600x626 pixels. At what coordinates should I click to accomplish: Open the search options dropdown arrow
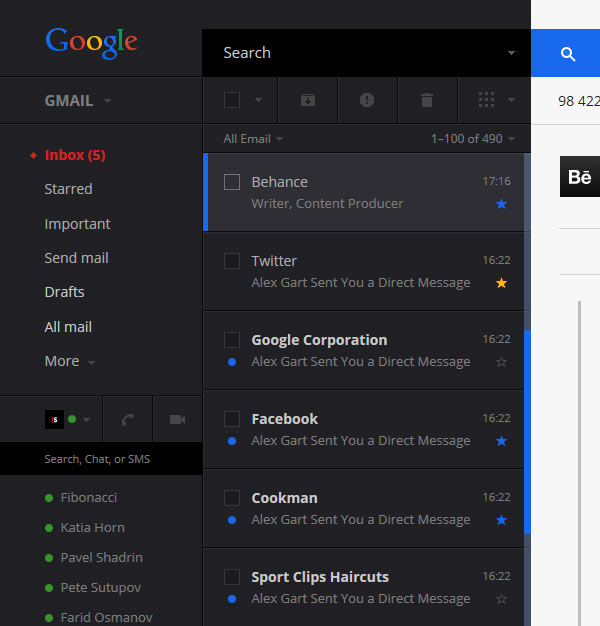coord(511,53)
